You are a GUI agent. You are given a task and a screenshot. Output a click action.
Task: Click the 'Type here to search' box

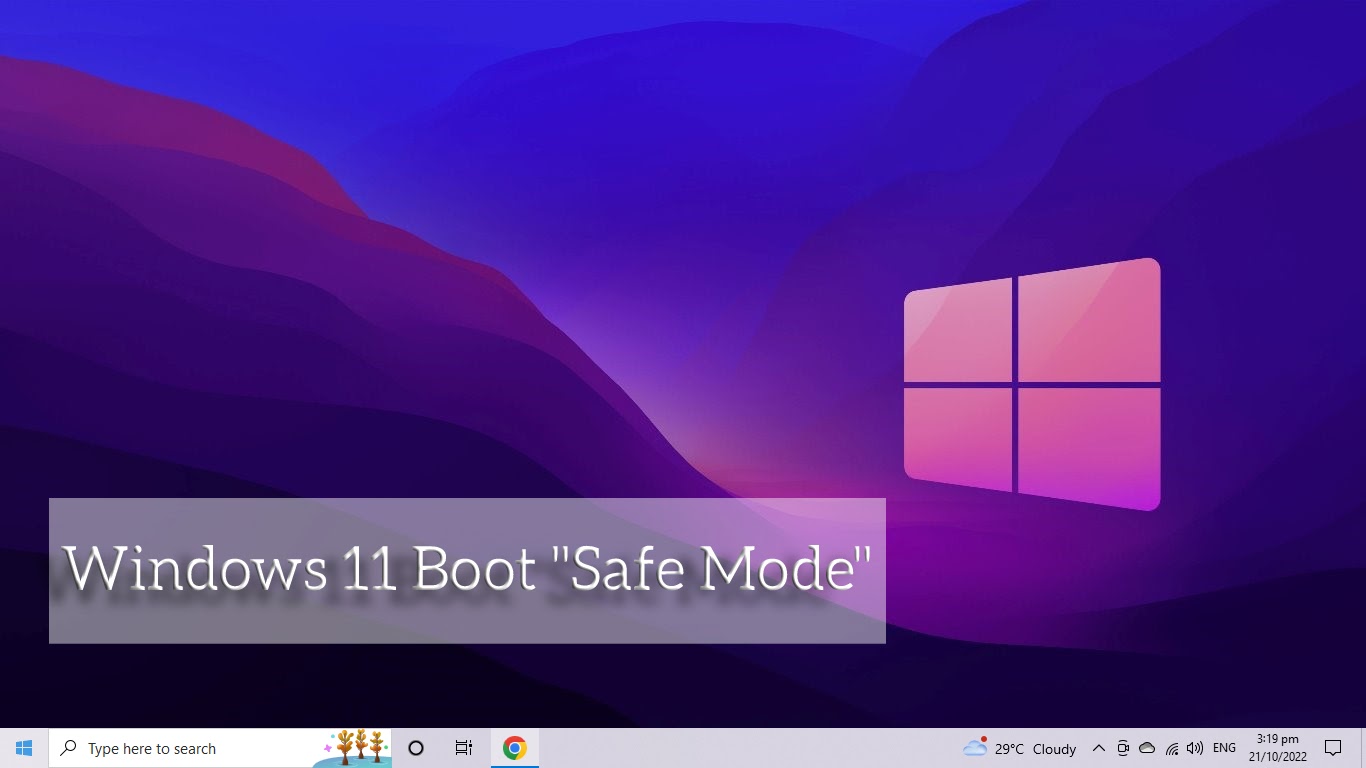[220, 748]
